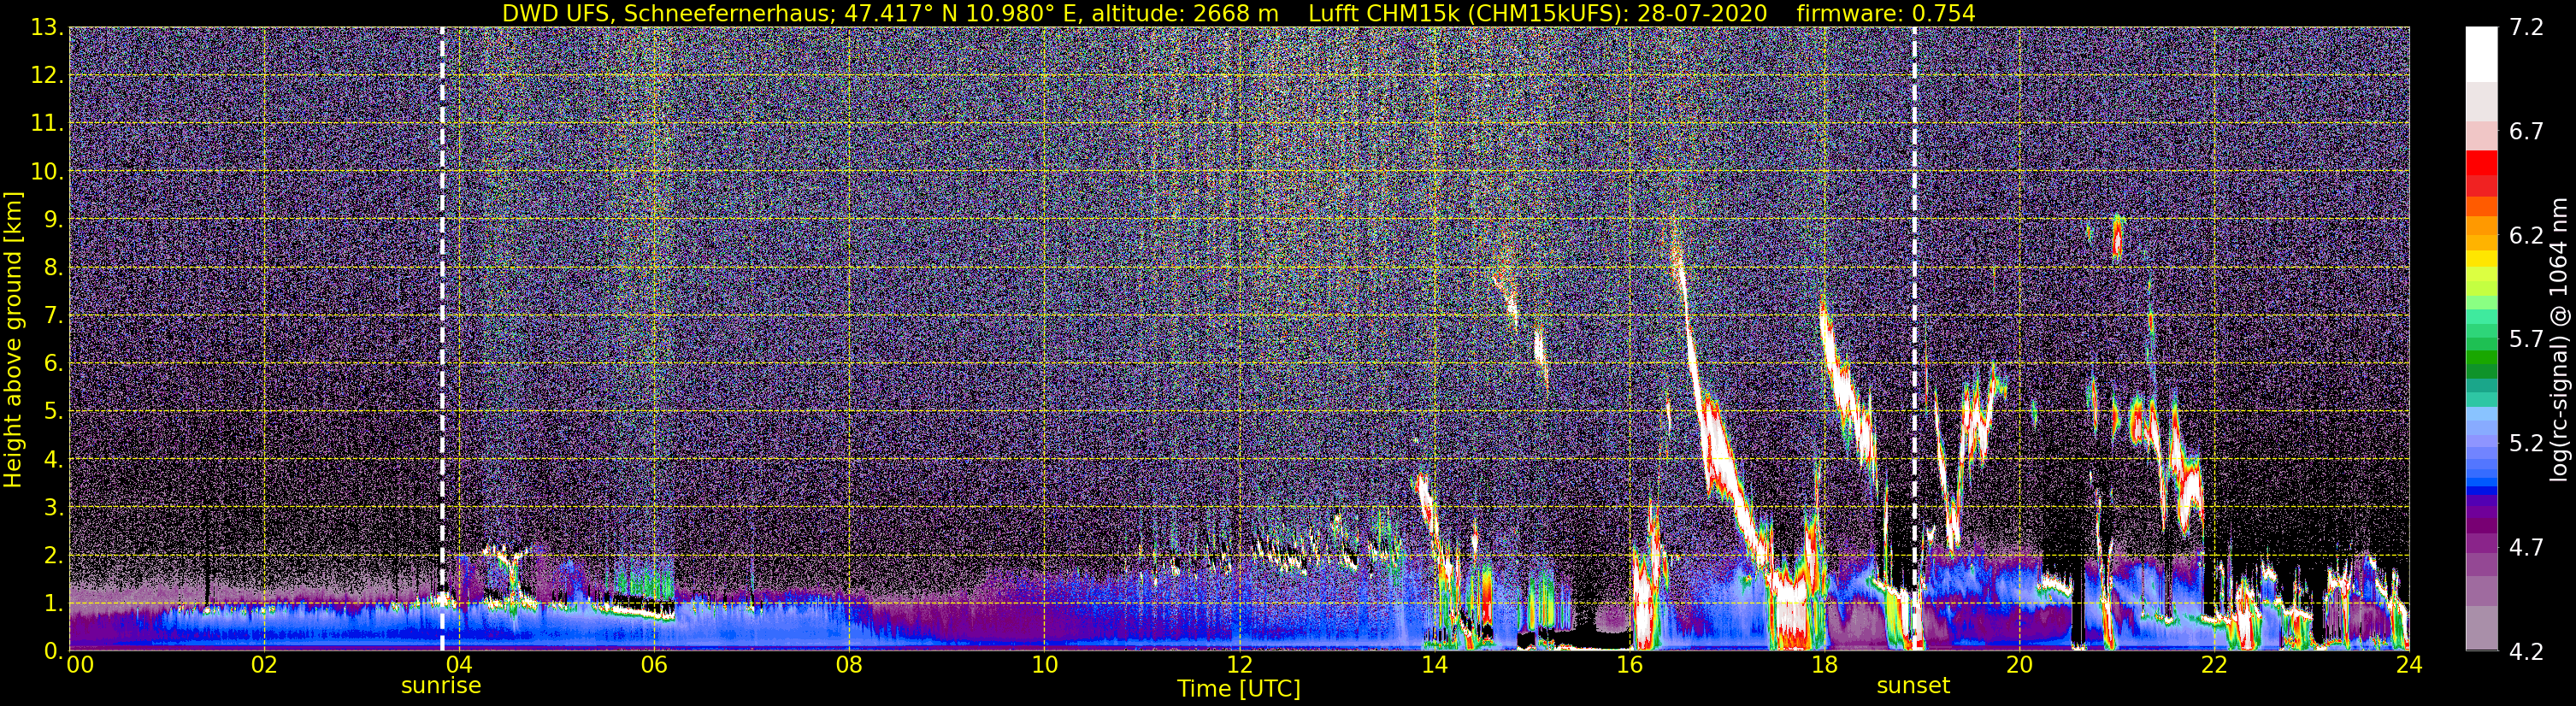Click the "6." height axis tick label
Viewport: 2576px width, 706px height.
pyautogui.click(x=54, y=363)
